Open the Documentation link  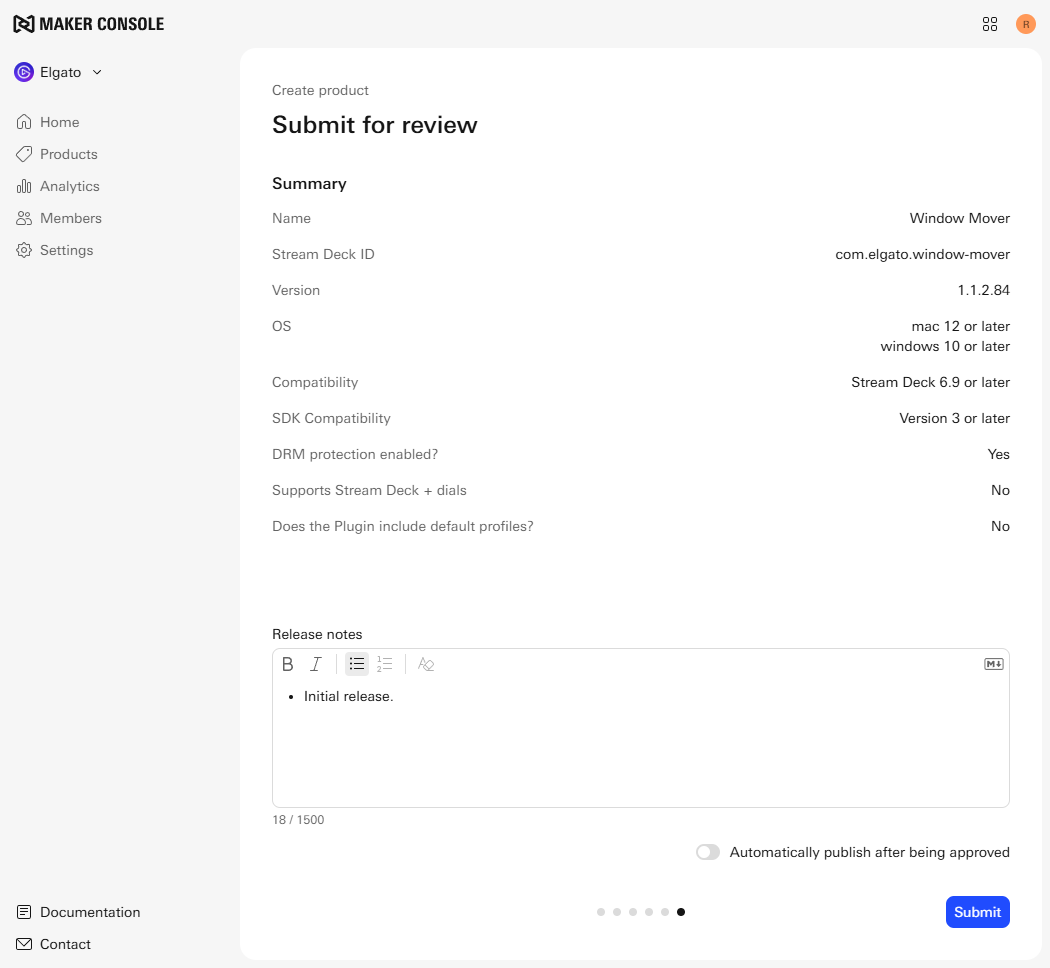click(89, 912)
